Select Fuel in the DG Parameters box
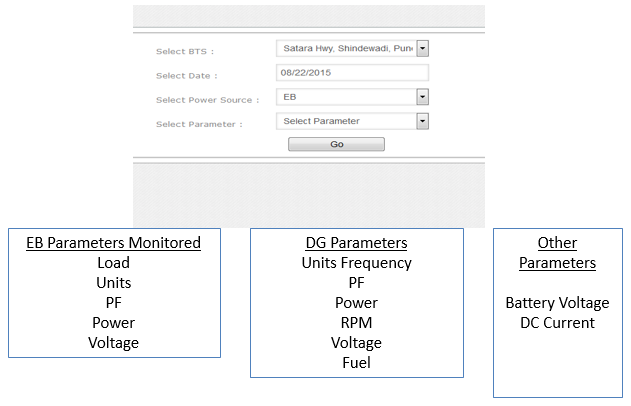This screenshot has width=631, height=406. pyautogui.click(x=356, y=363)
